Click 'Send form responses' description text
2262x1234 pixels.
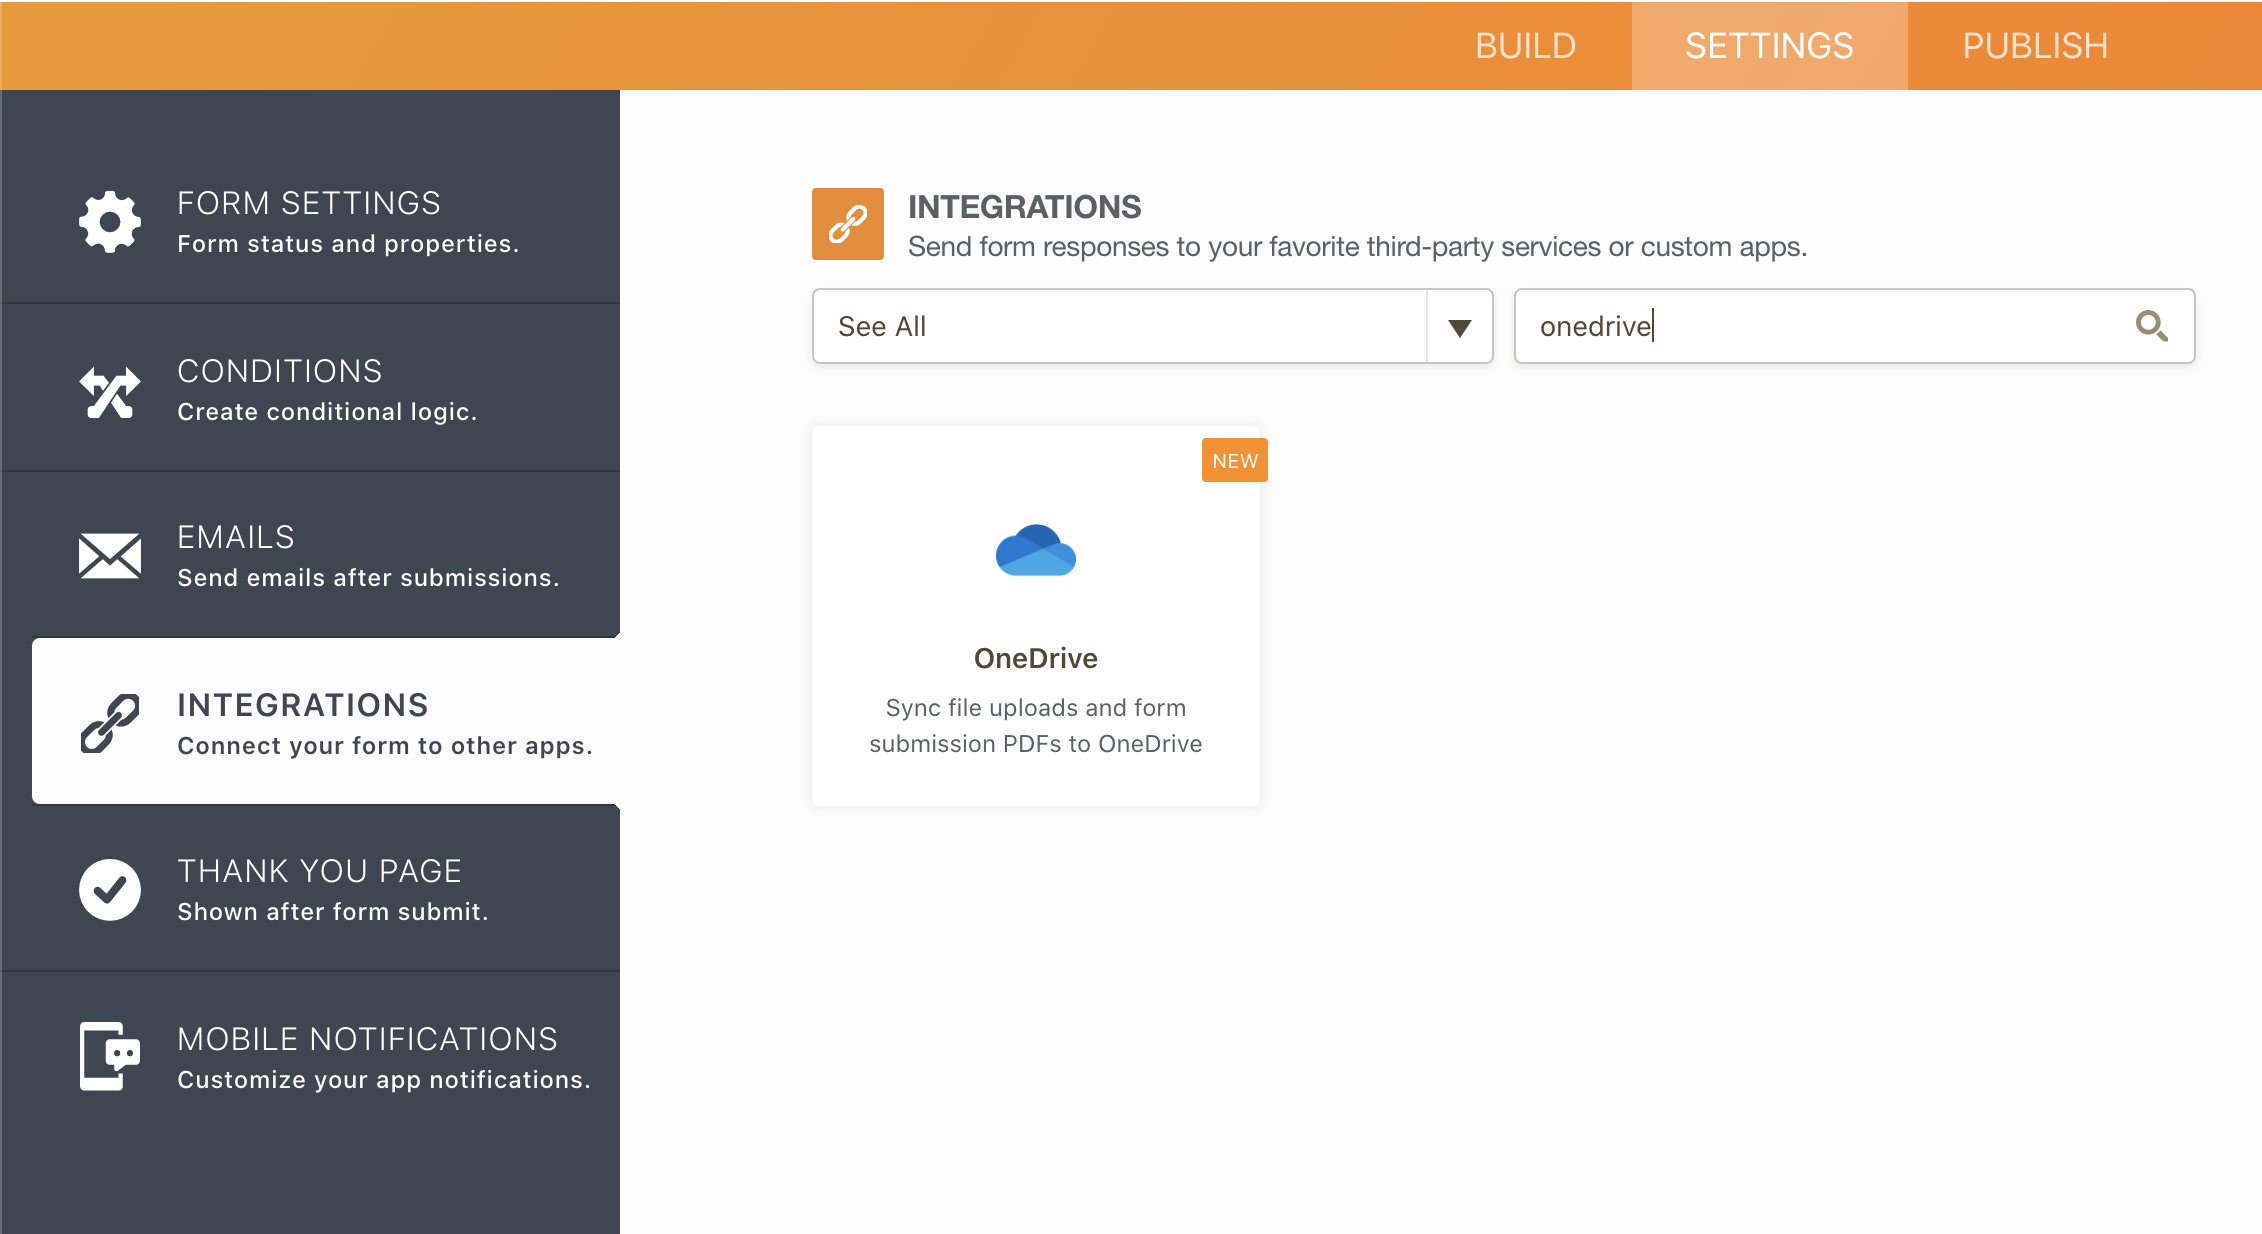coord(1358,247)
